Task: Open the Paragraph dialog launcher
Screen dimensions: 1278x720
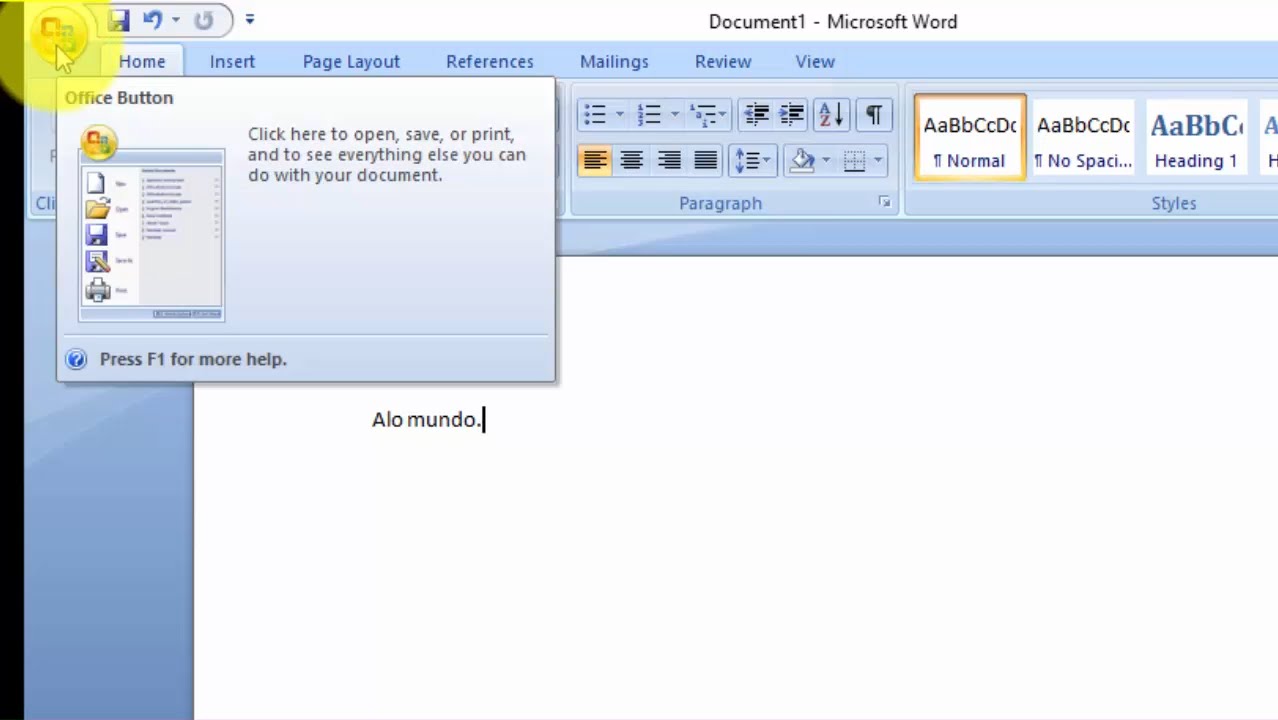Action: (x=884, y=202)
